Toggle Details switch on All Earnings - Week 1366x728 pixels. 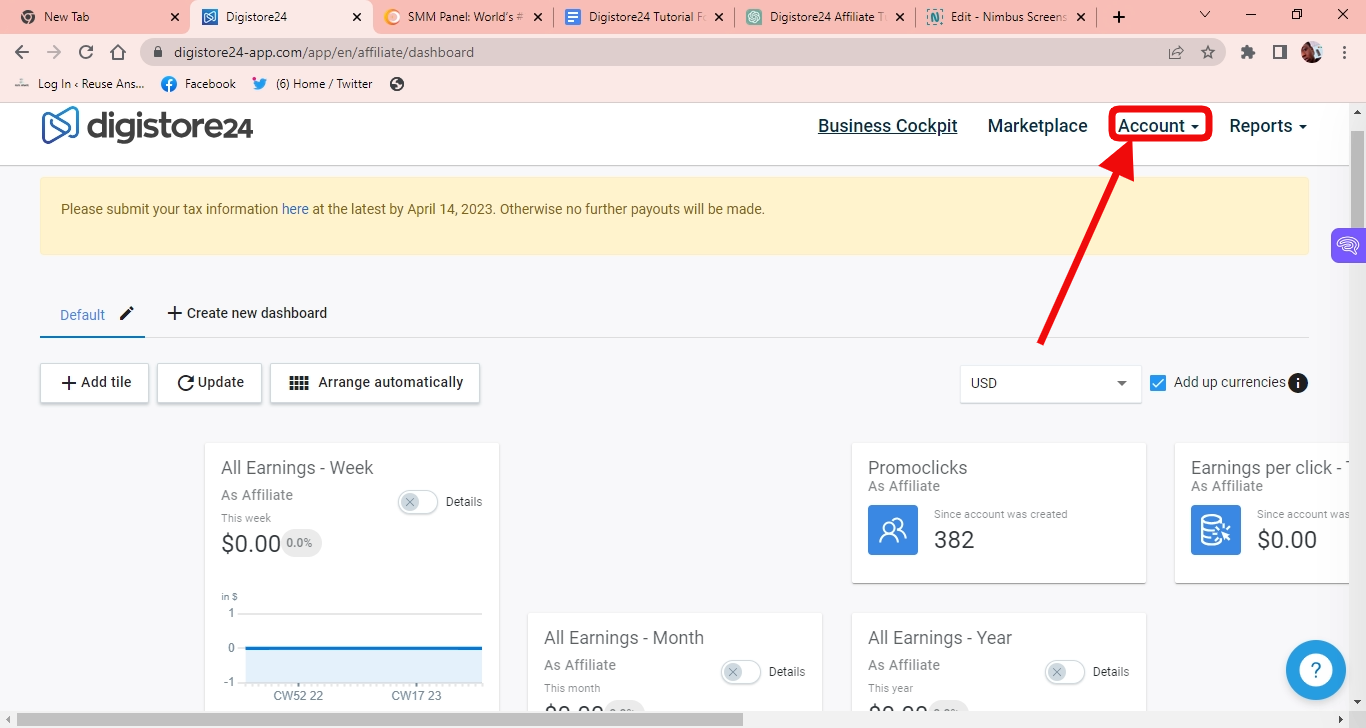[x=418, y=502]
